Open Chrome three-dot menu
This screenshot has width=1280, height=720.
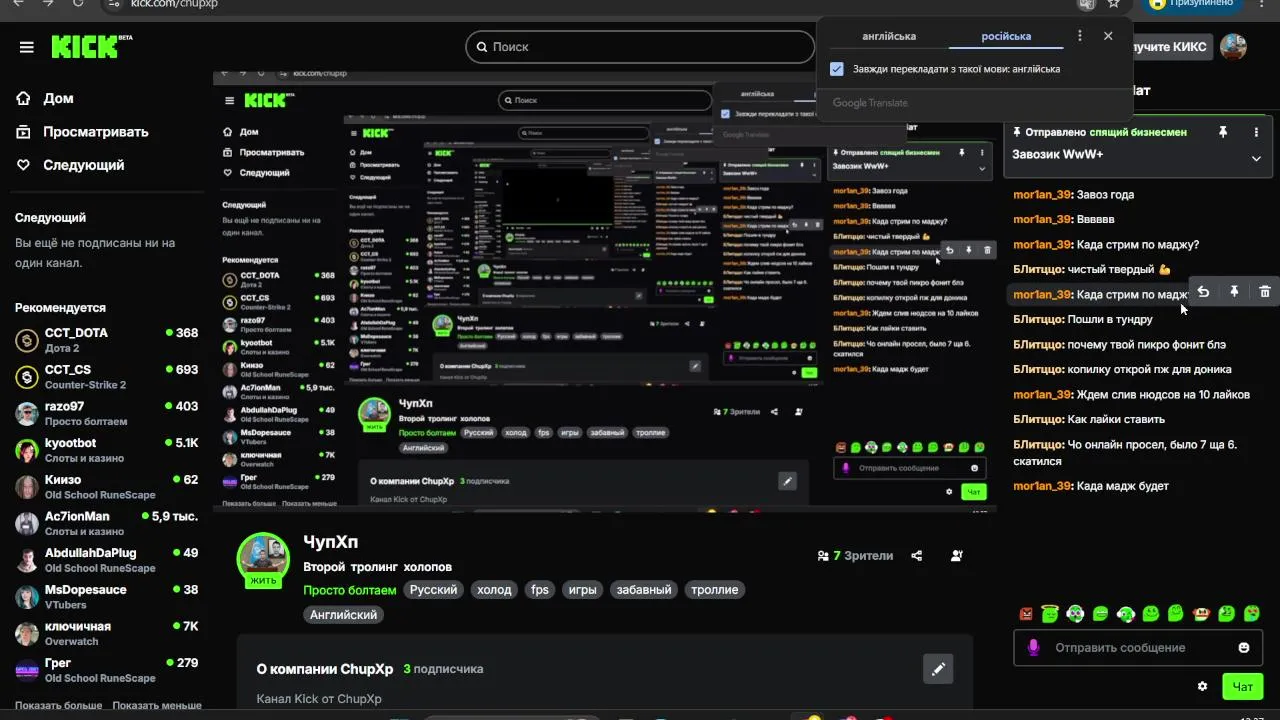coord(1262,3)
